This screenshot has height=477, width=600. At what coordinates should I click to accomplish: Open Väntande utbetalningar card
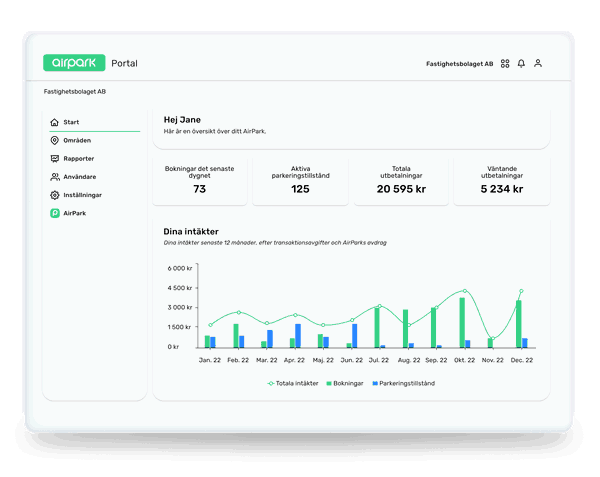click(502, 181)
